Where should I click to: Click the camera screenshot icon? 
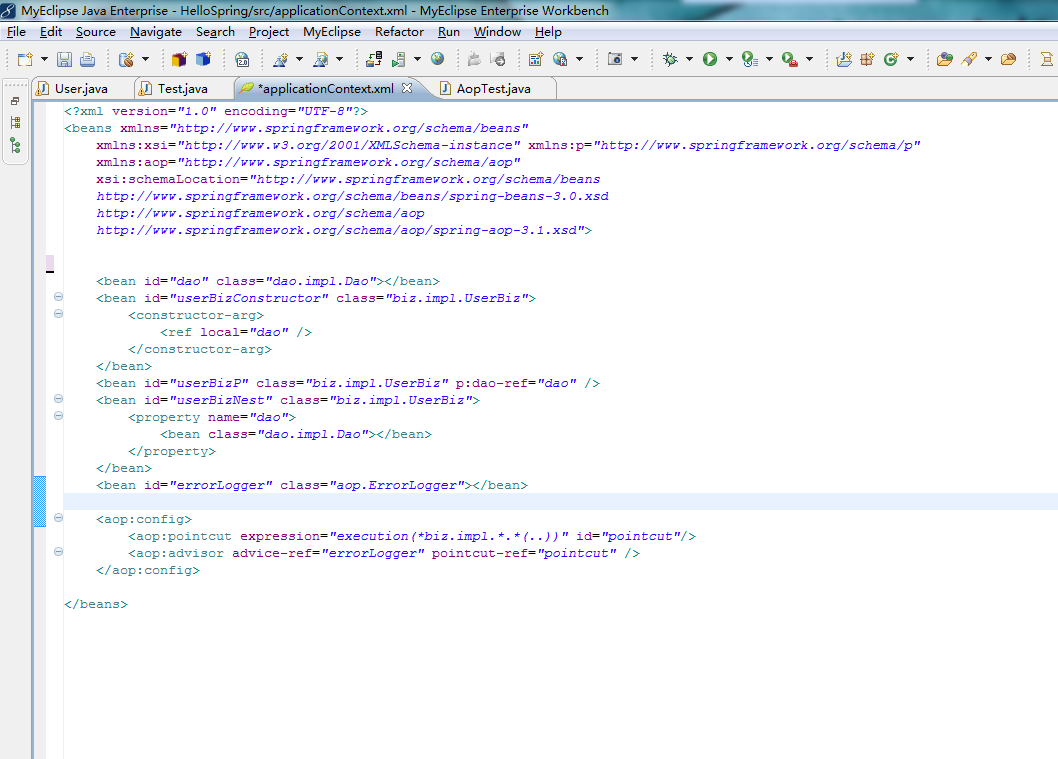[615, 59]
